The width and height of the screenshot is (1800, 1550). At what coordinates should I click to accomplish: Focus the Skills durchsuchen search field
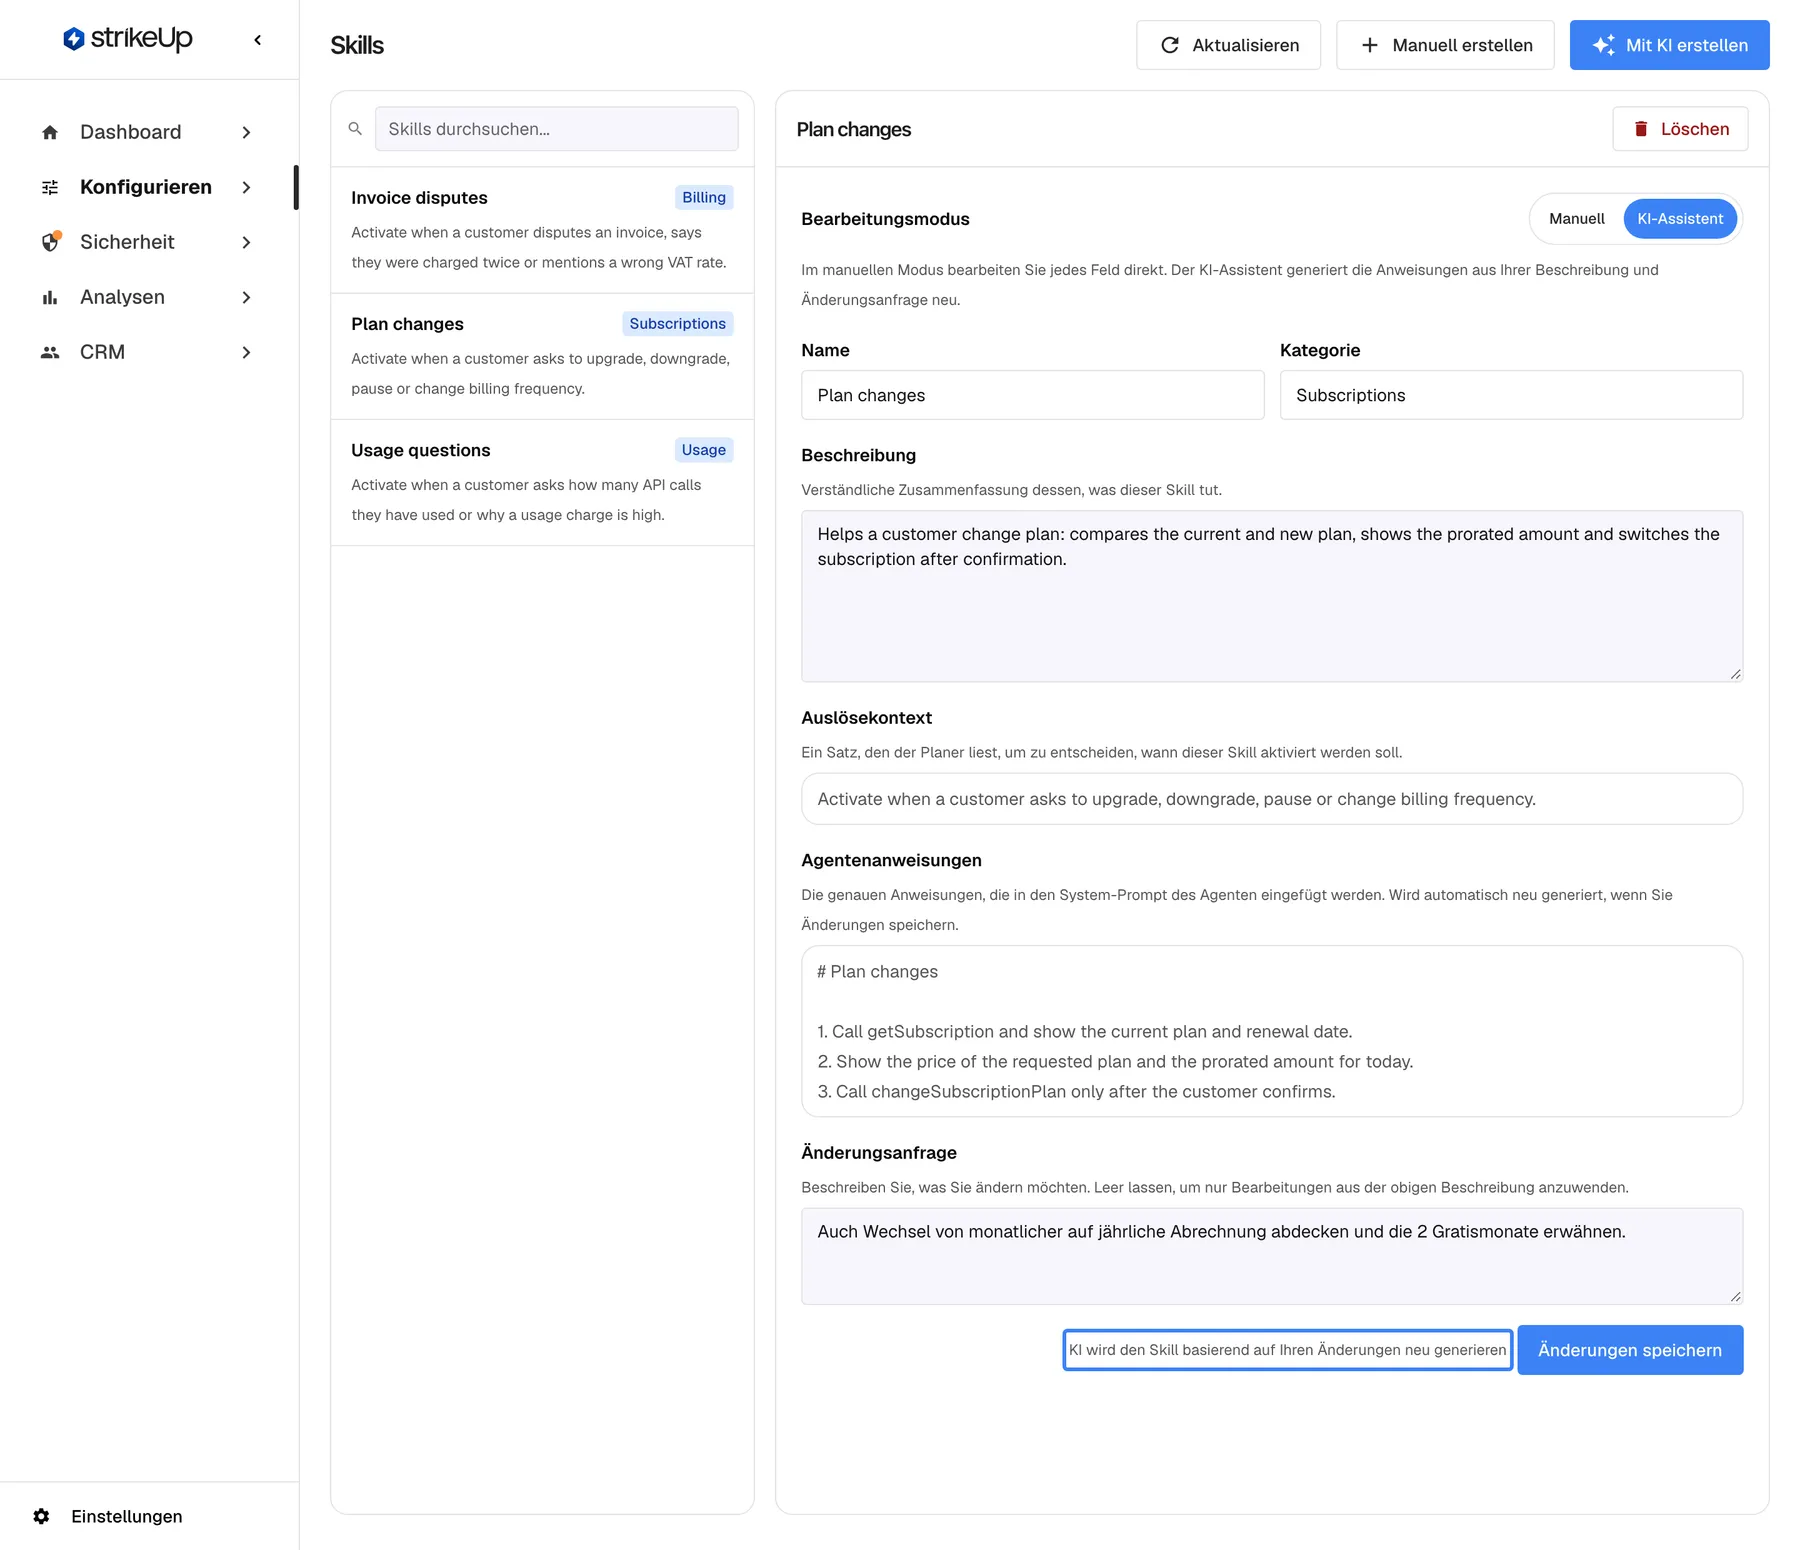[556, 129]
